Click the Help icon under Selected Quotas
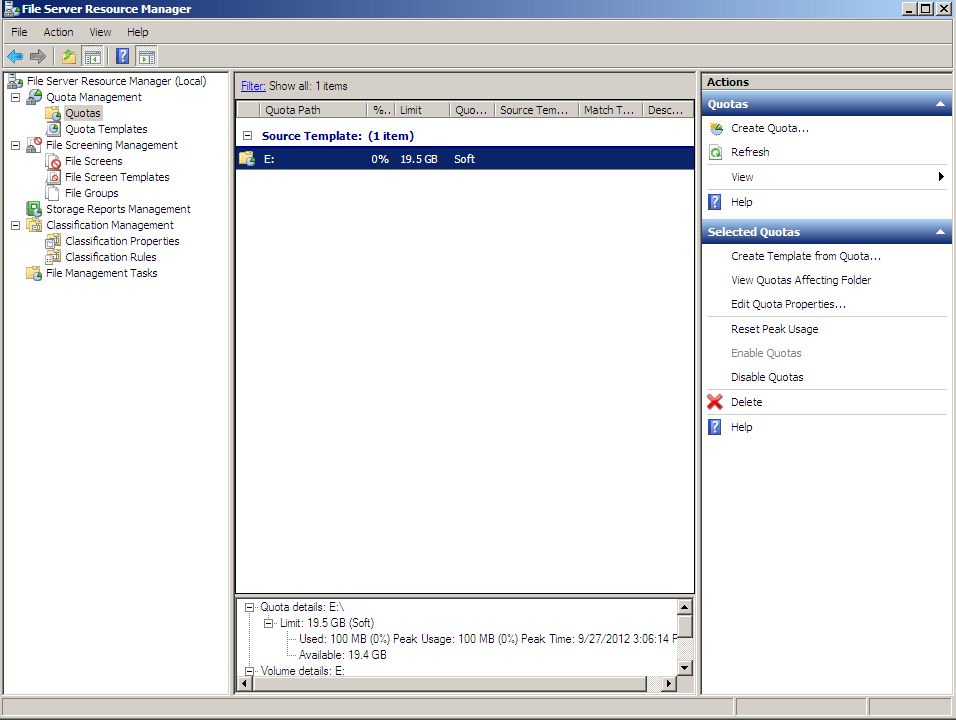The width and height of the screenshot is (956, 720). (713, 426)
